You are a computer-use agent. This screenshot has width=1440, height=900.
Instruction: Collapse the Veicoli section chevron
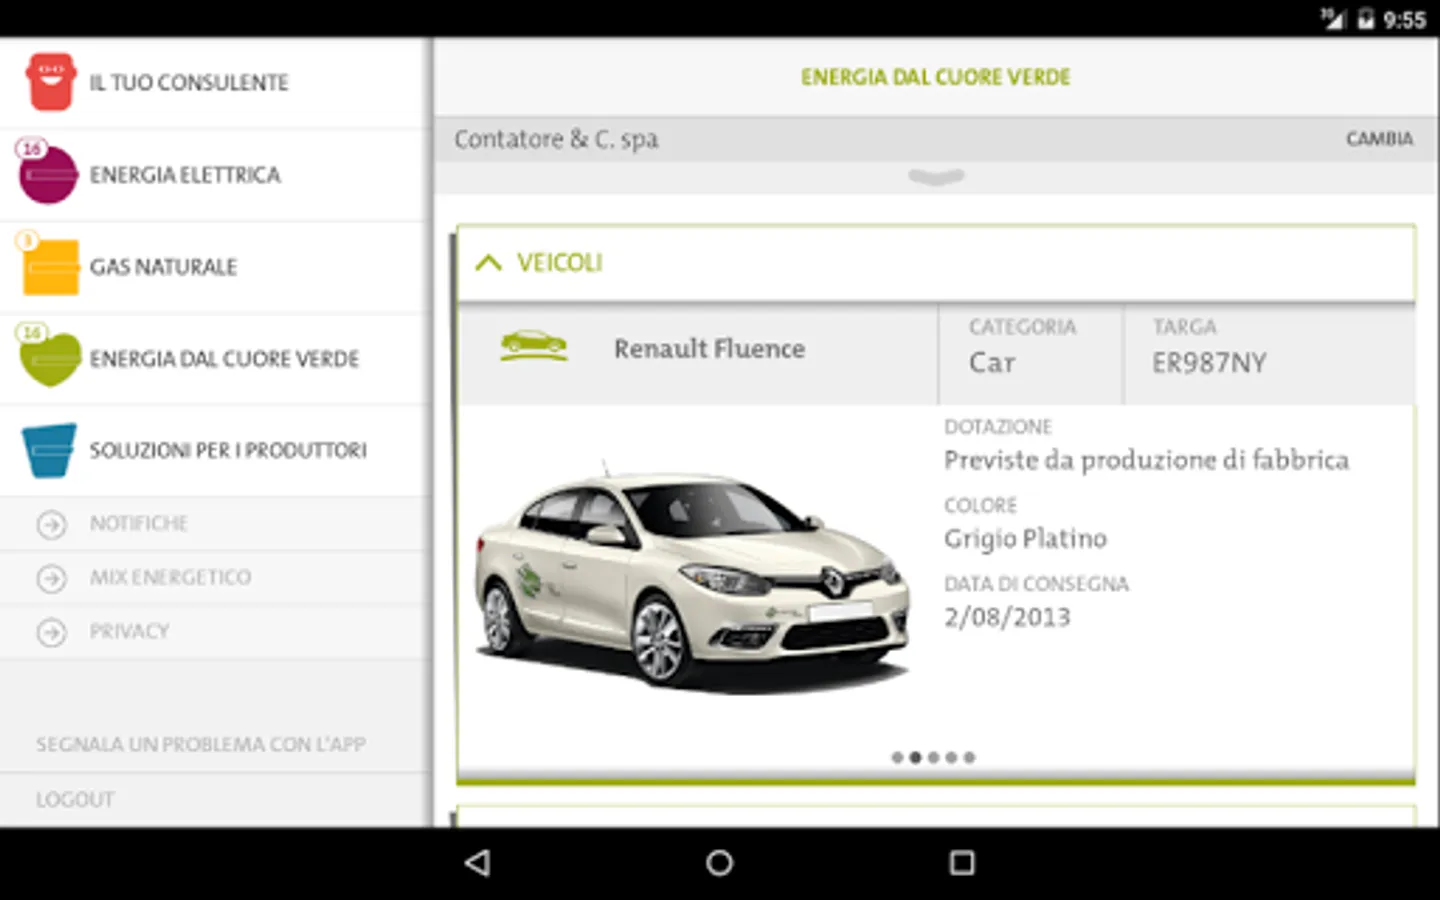pos(488,263)
